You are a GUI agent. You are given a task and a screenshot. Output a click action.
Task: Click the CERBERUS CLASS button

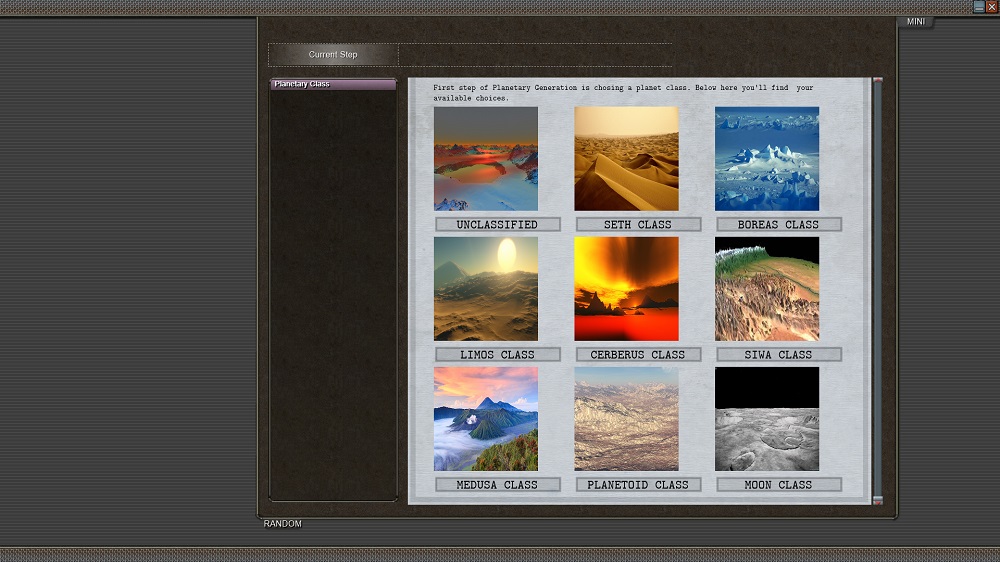638,355
